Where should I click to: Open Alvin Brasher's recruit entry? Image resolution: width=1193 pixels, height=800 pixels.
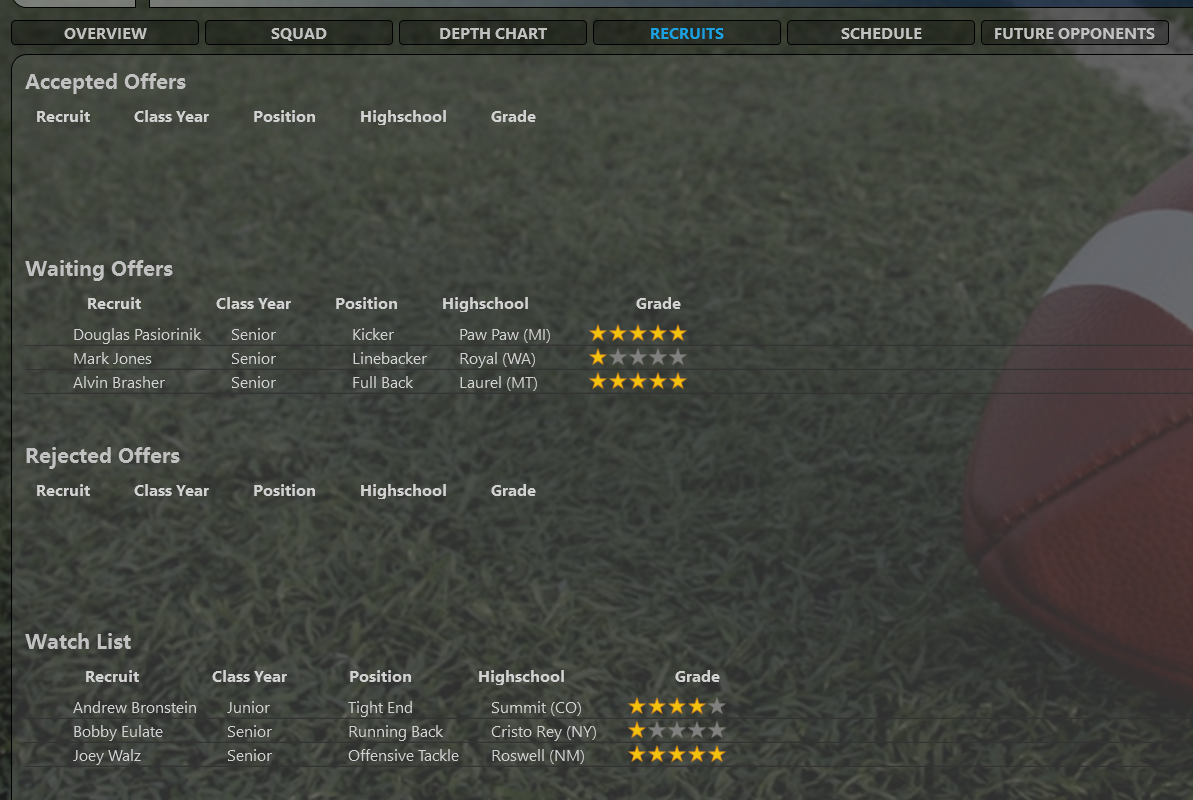pyautogui.click(x=119, y=383)
